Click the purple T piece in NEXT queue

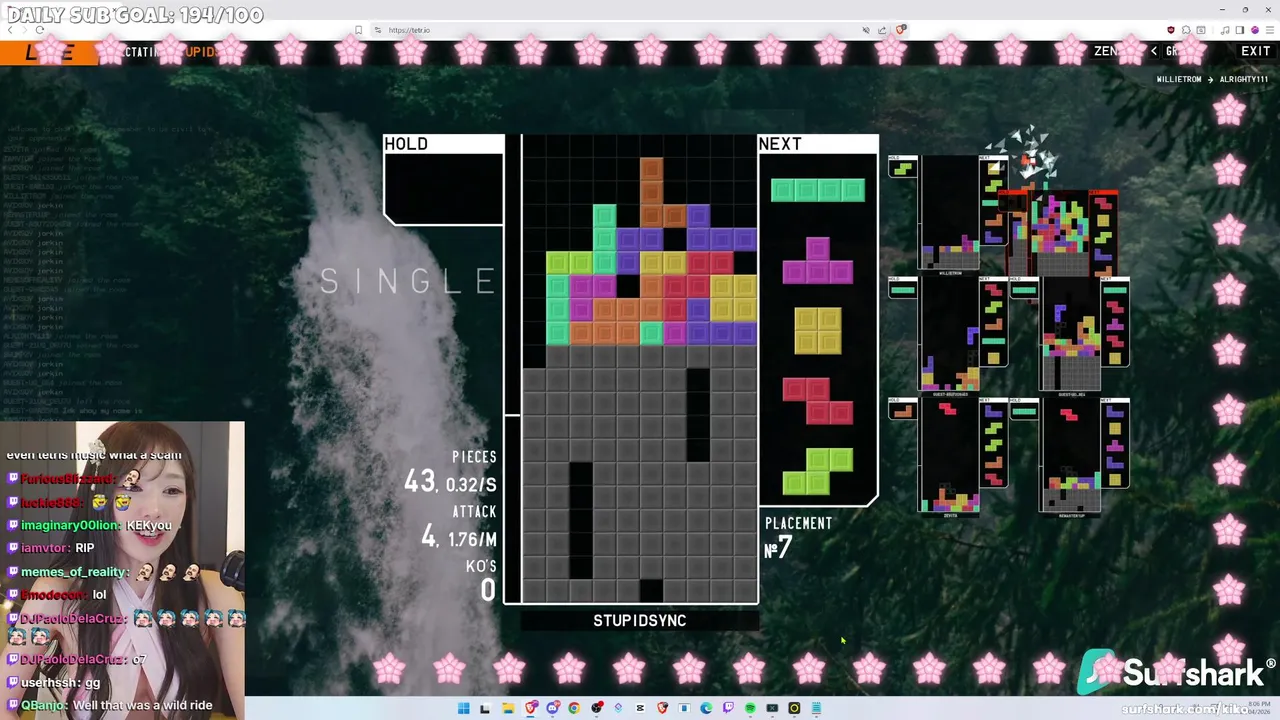(x=818, y=260)
